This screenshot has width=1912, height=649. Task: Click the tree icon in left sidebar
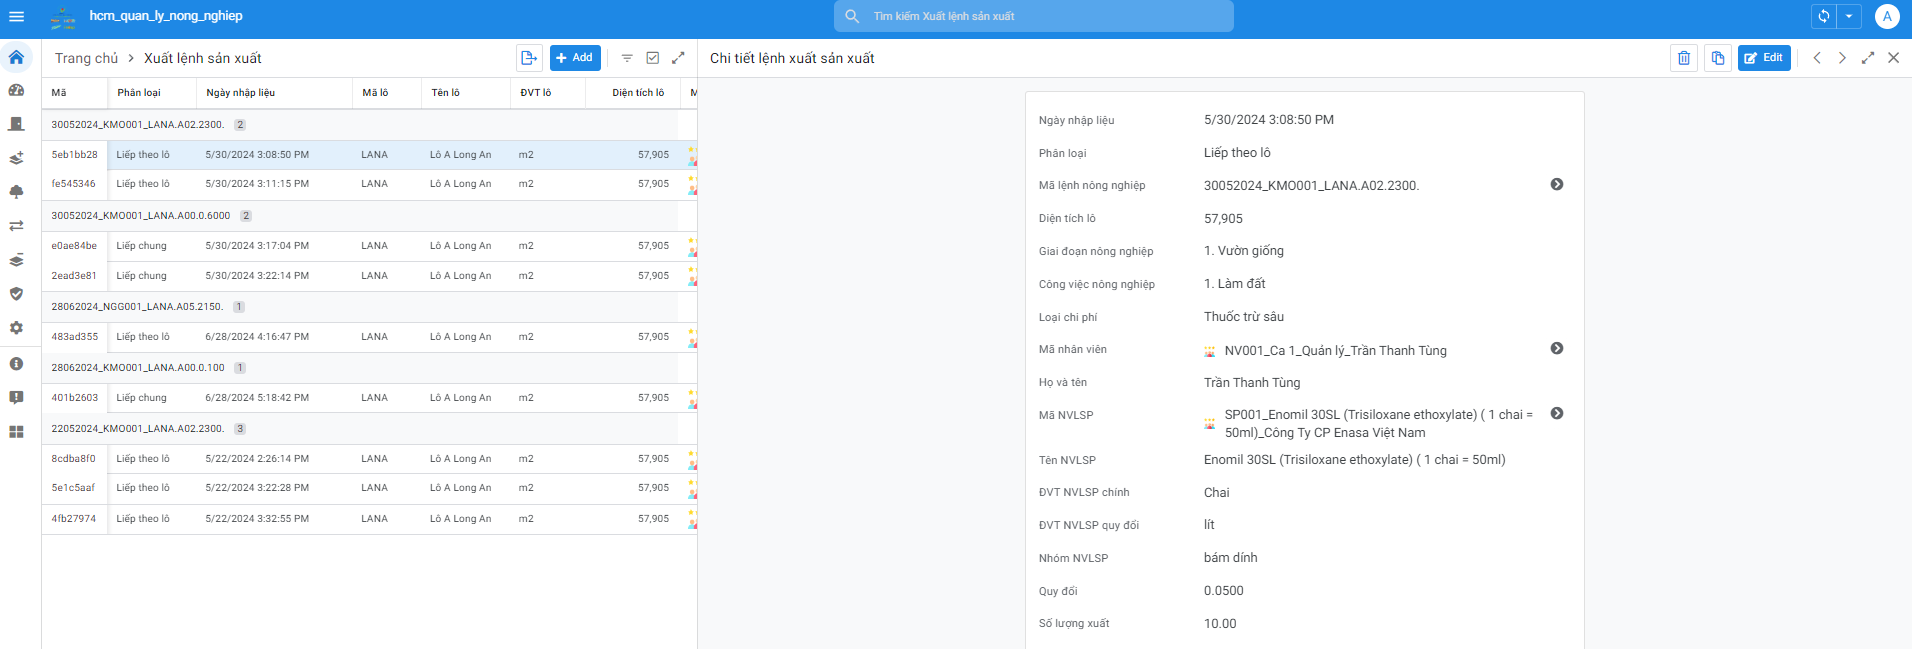coord(16,192)
